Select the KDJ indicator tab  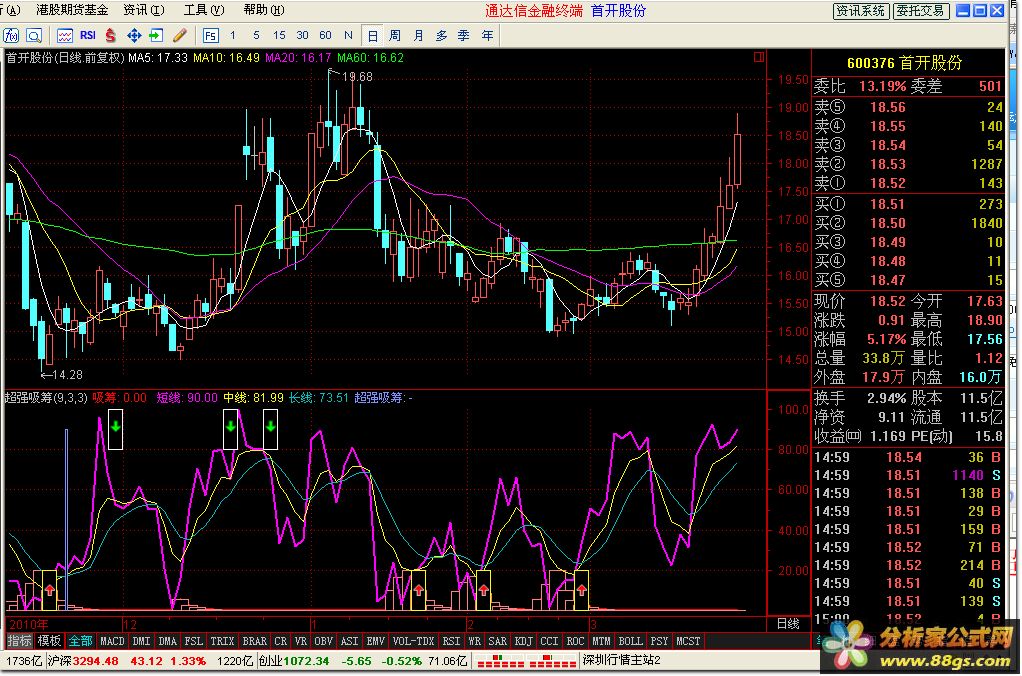[x=523, y=641]
